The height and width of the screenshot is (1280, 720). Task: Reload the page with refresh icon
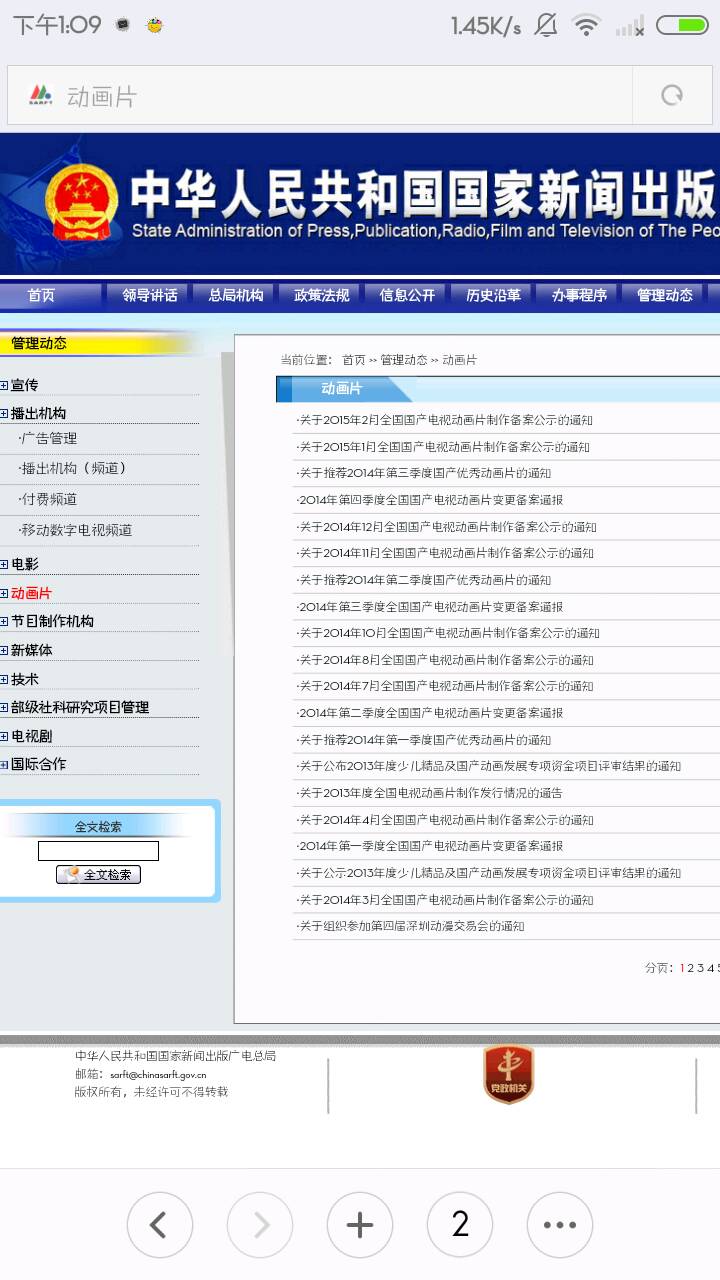coord(672,96)
